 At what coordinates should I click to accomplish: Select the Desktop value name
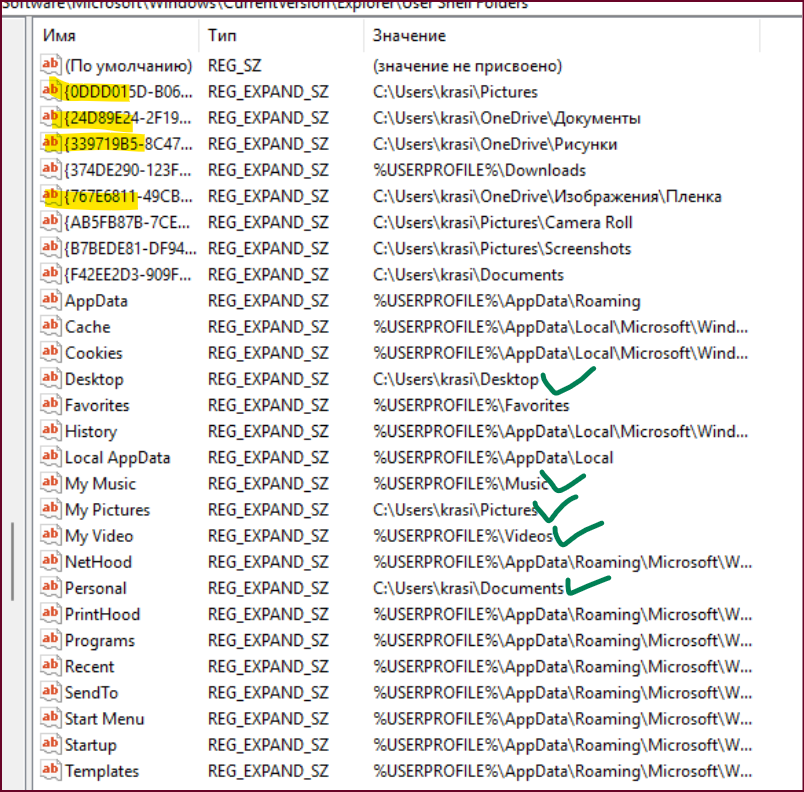coord(94,379)
